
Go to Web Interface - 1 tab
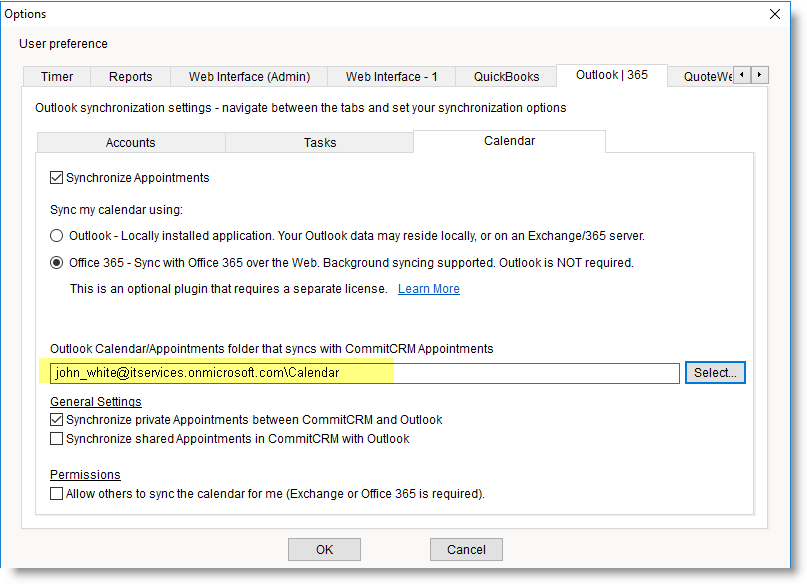point(391,77)
